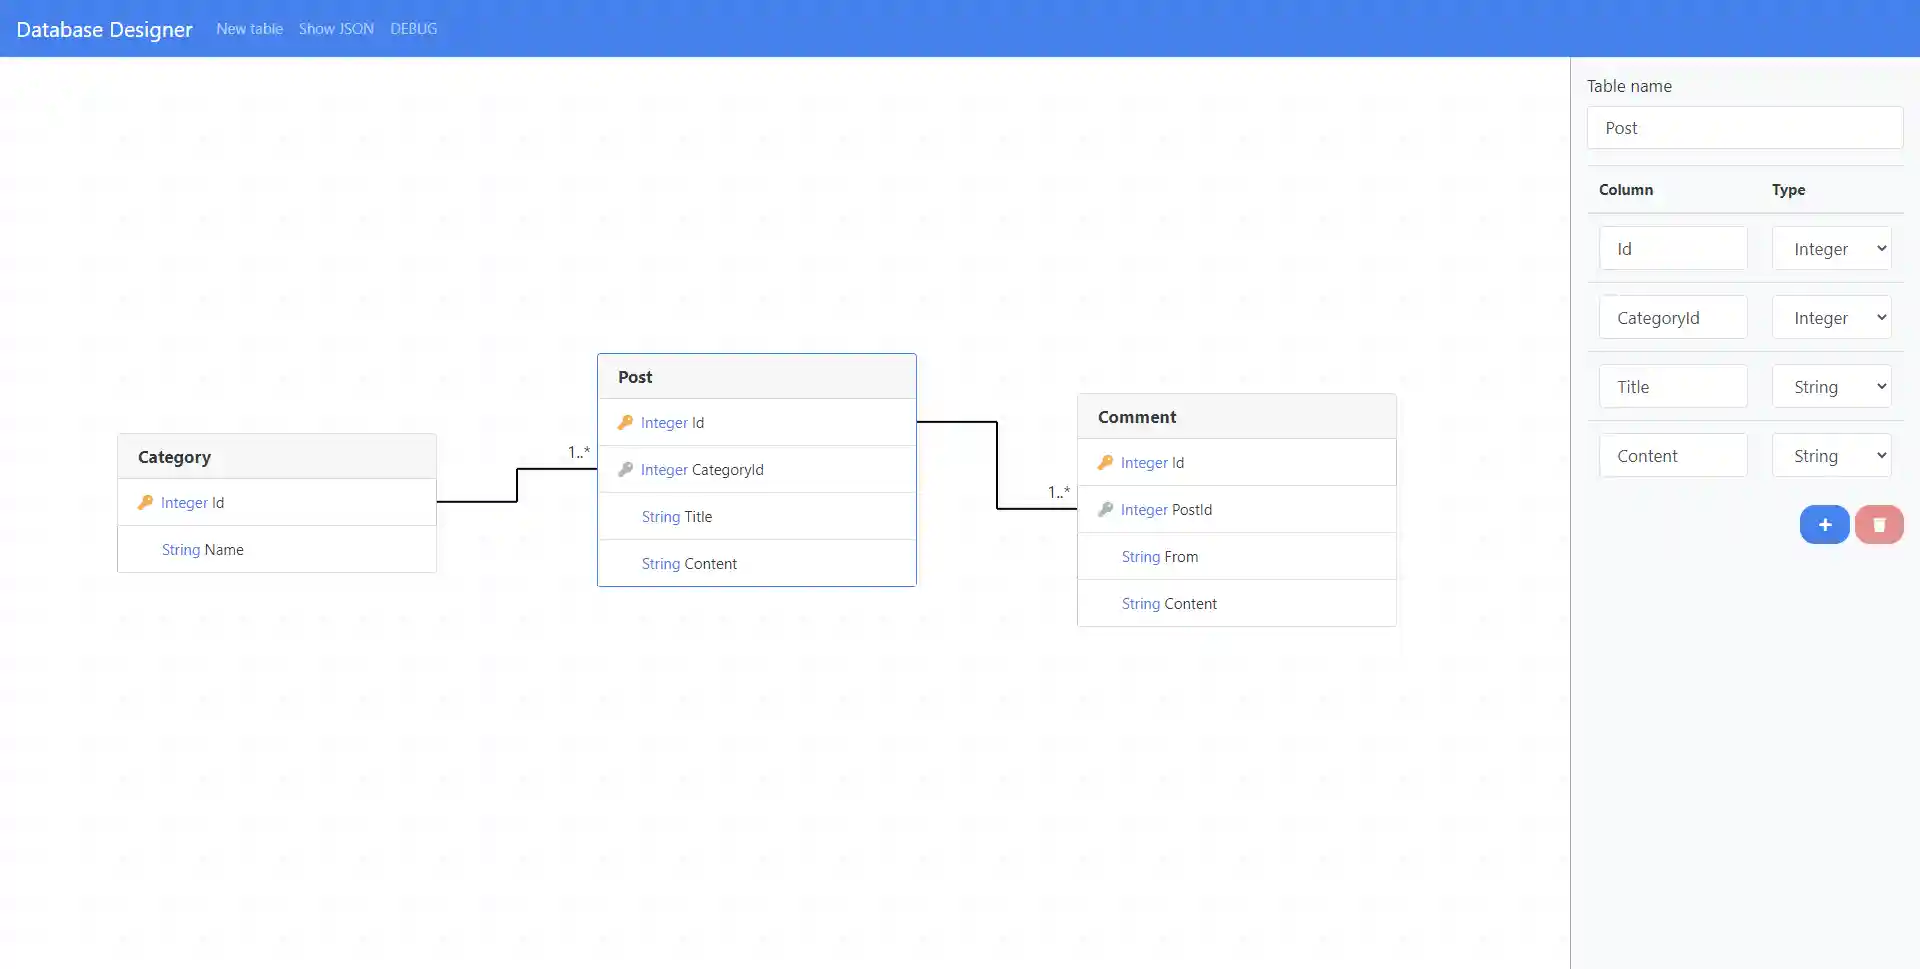
Task: Select the Category table header
Action: tap(276, 457)
